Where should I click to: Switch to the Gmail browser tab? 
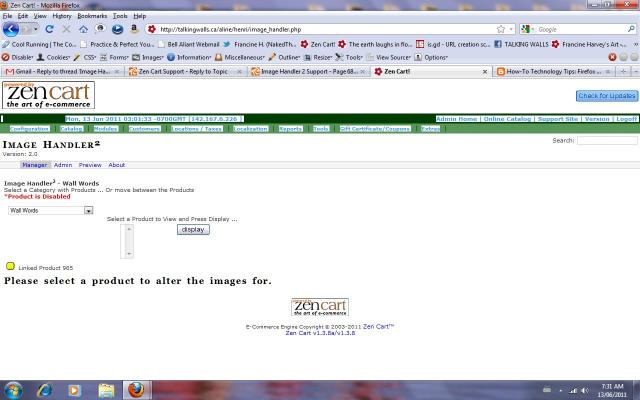pyautogui.click(x=62, y=71)
